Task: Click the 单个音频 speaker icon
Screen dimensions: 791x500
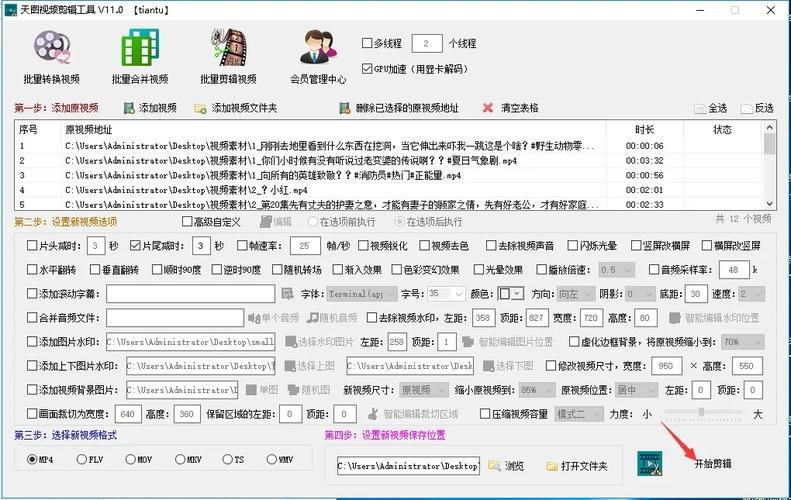Action: coord(254,318)
